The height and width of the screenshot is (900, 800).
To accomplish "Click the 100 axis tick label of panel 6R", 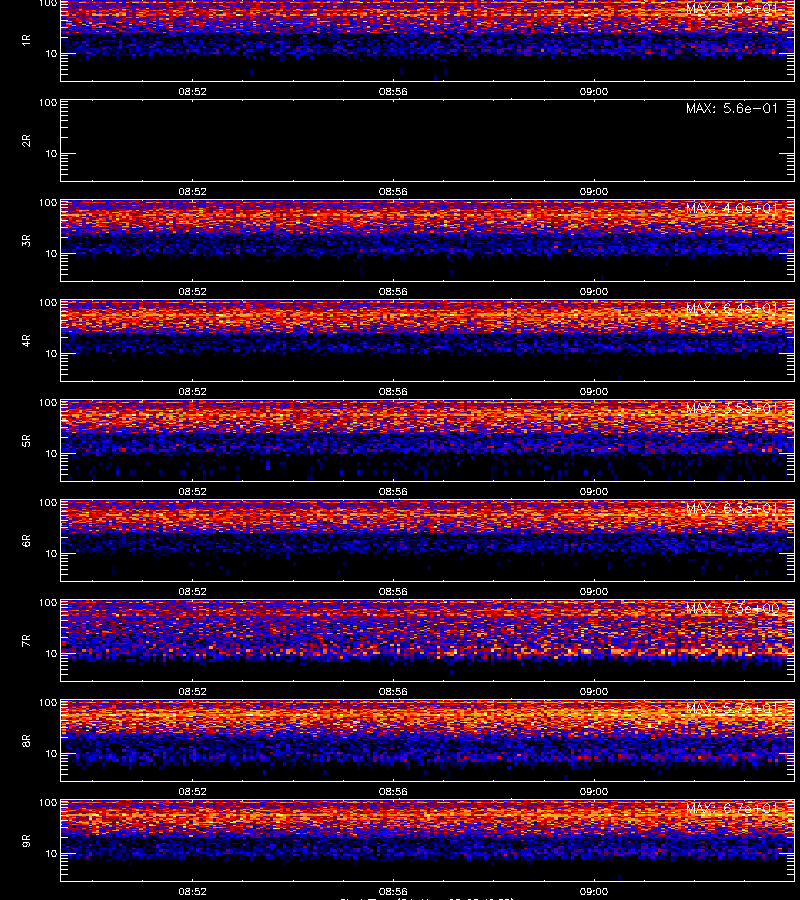I will pos(48,503).
